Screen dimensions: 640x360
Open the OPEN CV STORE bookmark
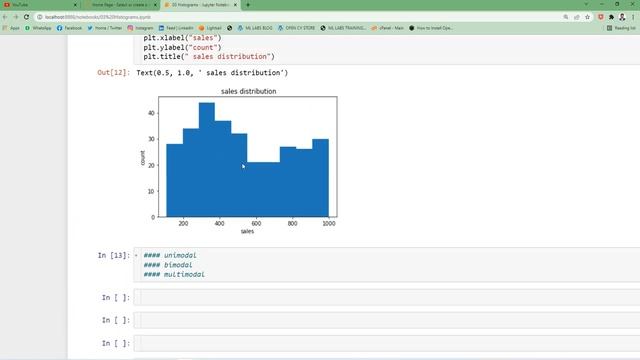pyautogui.click(x=296, y=28)
